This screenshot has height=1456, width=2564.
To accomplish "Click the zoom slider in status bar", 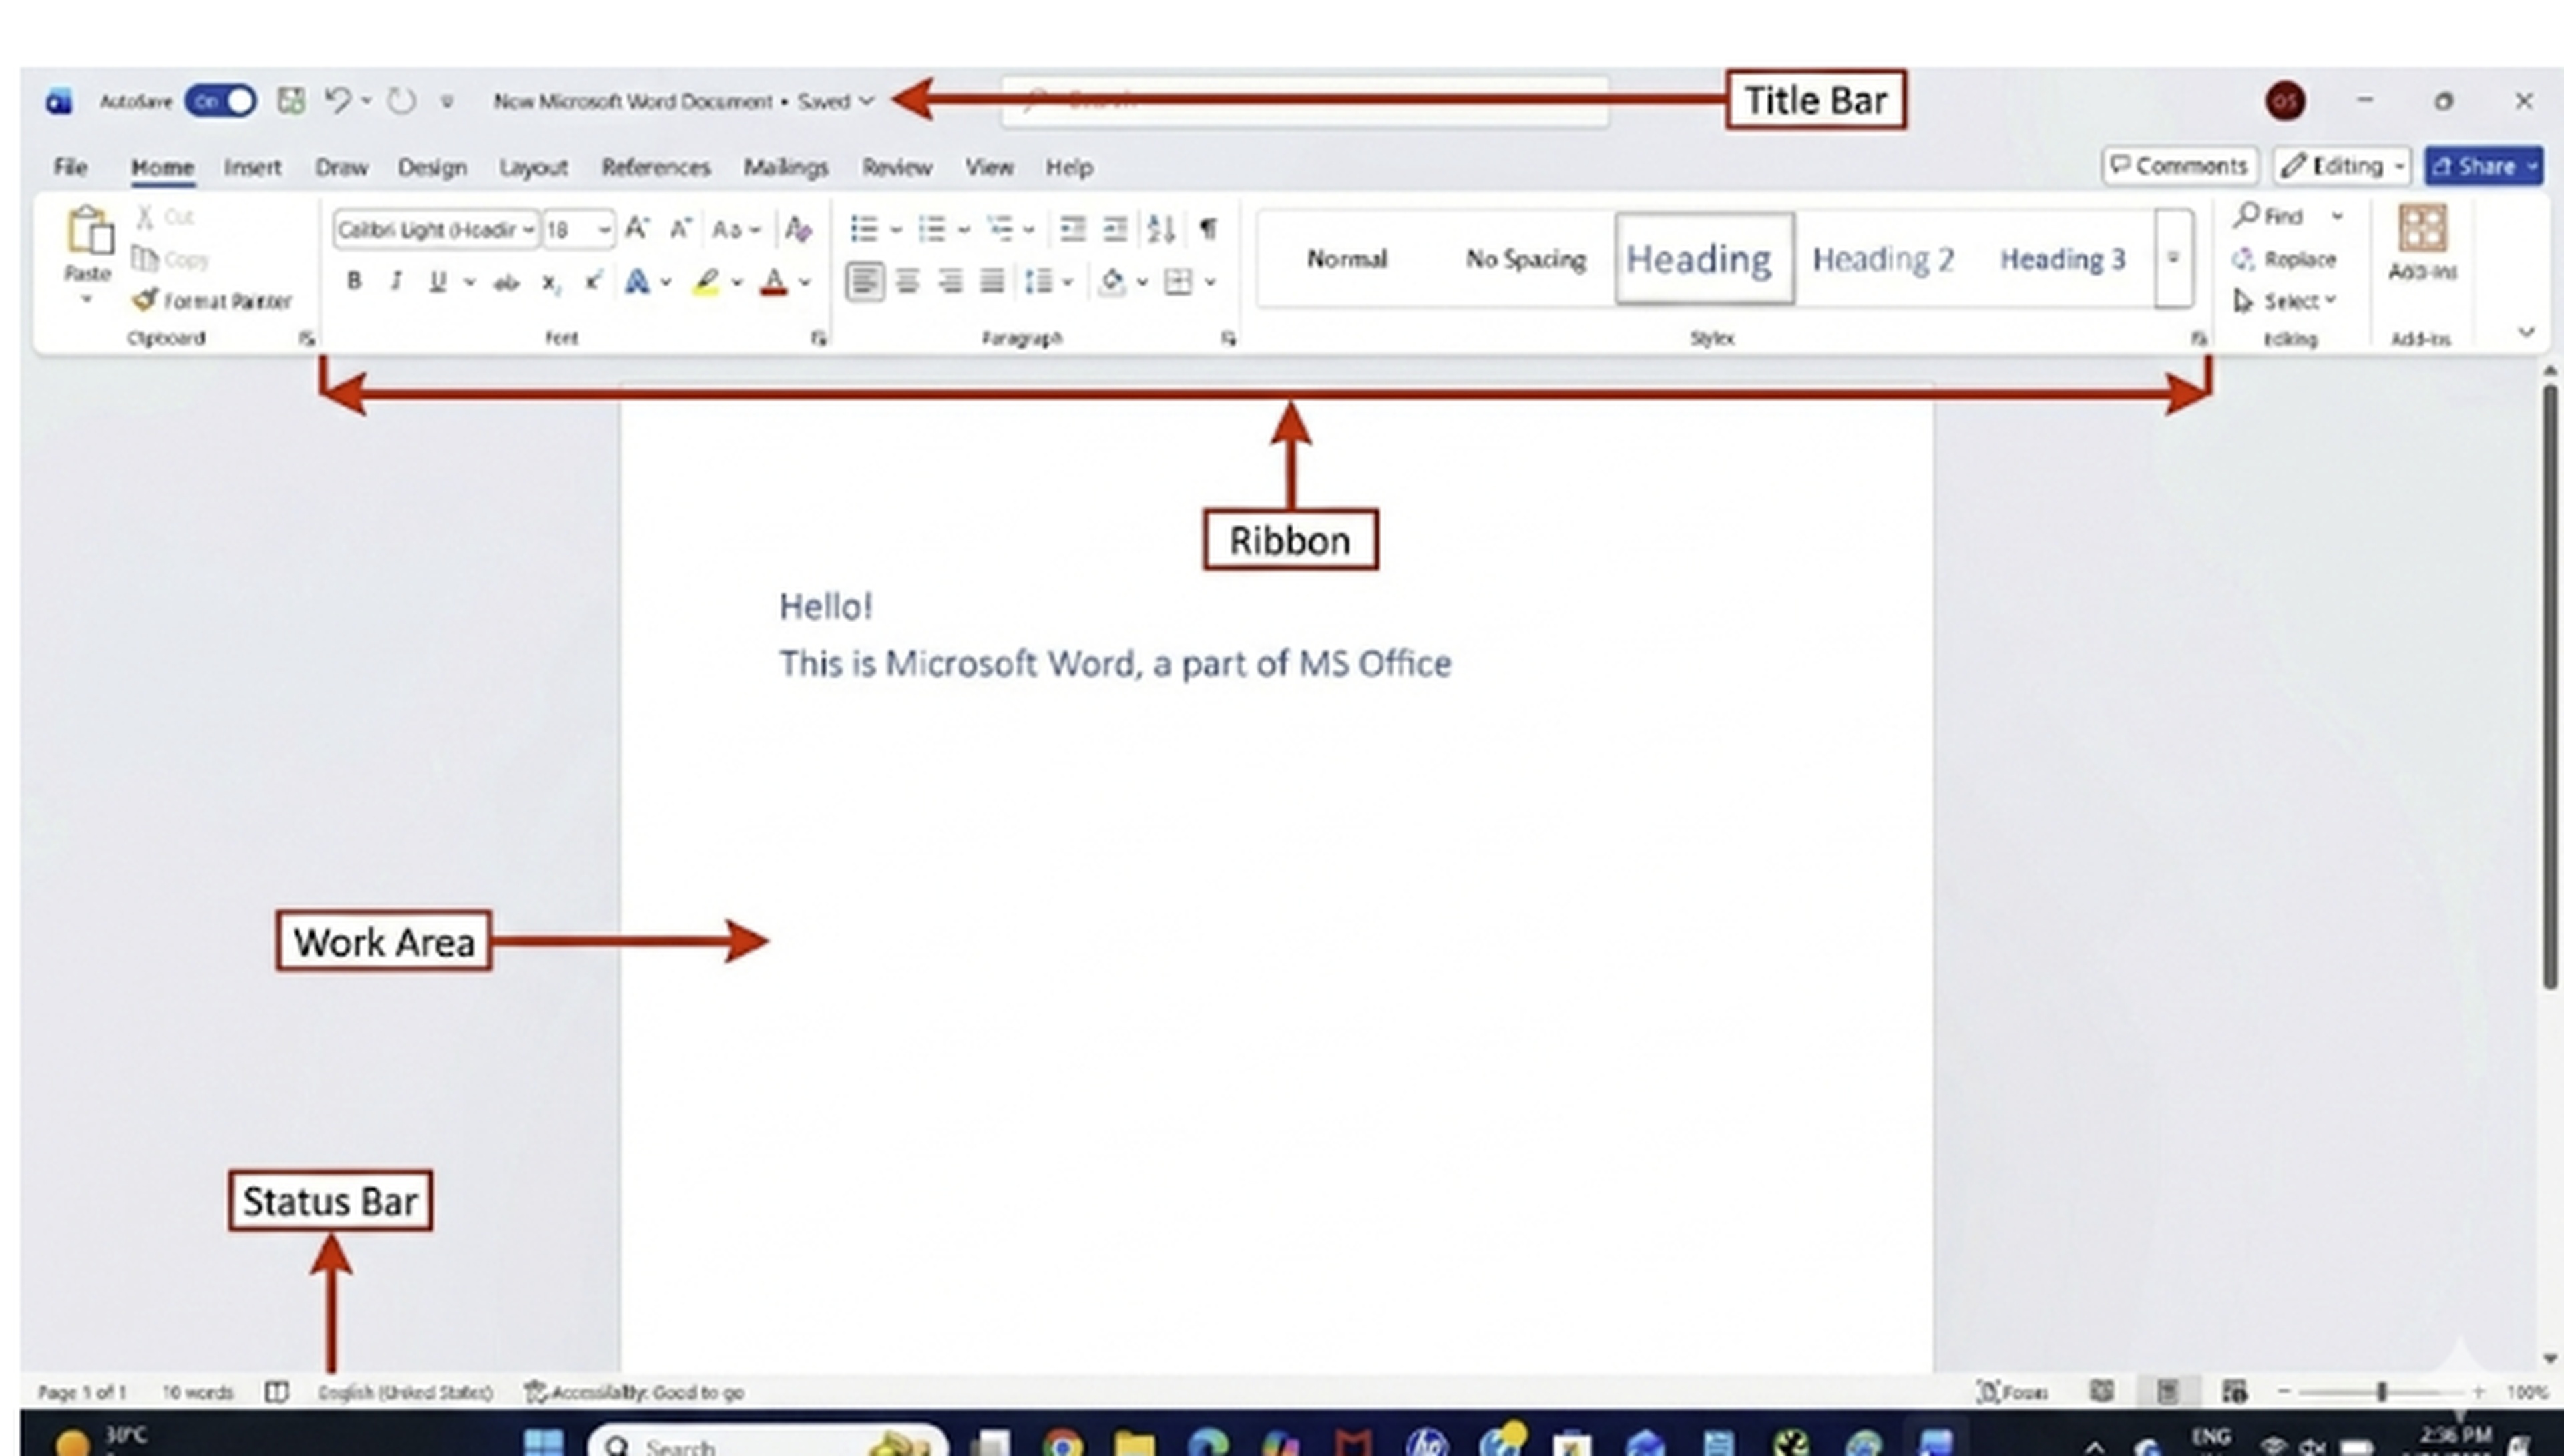I will [x=2381, y=1391].
